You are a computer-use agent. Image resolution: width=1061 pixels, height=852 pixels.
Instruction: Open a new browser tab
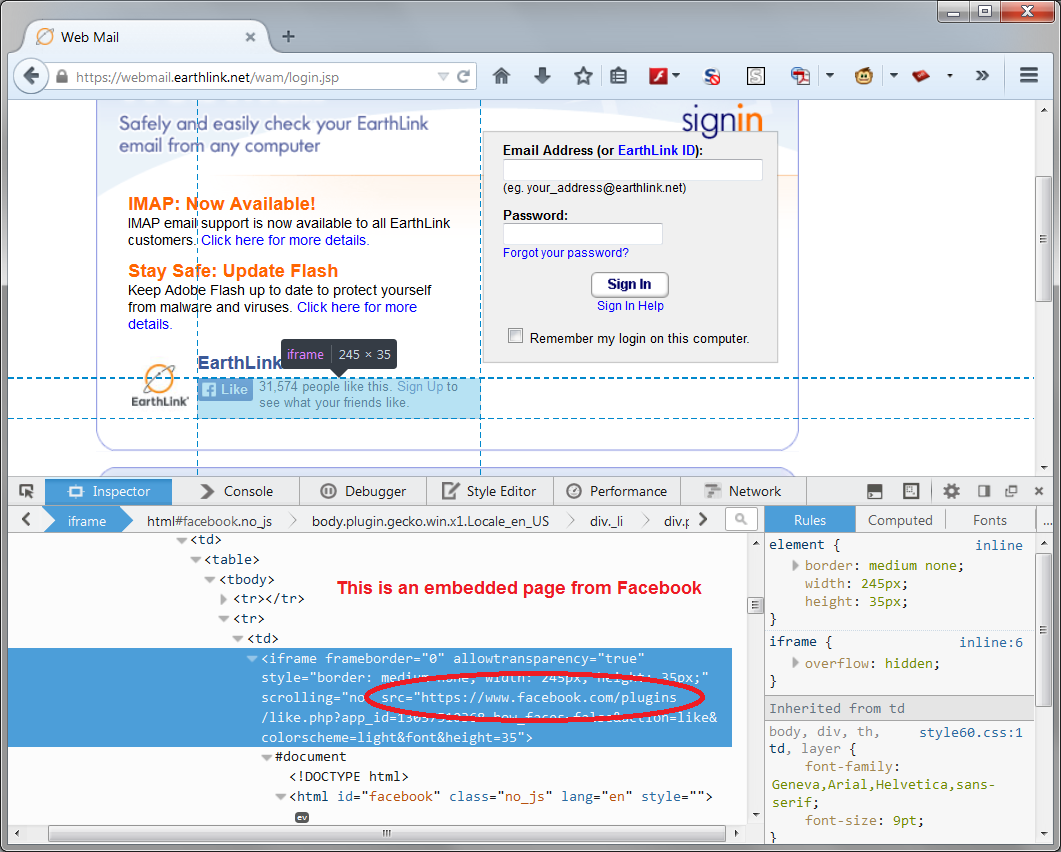point(288,37)
